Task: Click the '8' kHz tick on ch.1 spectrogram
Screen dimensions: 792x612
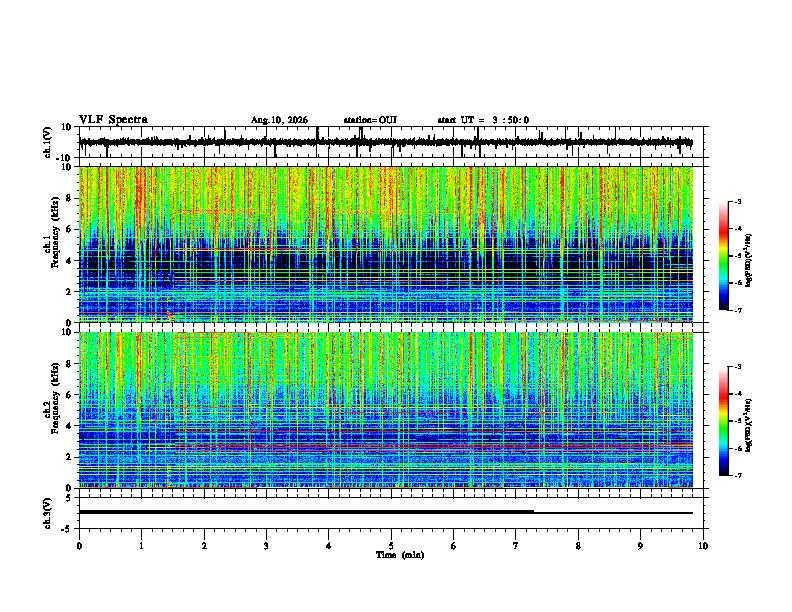Action: (70, 198)
